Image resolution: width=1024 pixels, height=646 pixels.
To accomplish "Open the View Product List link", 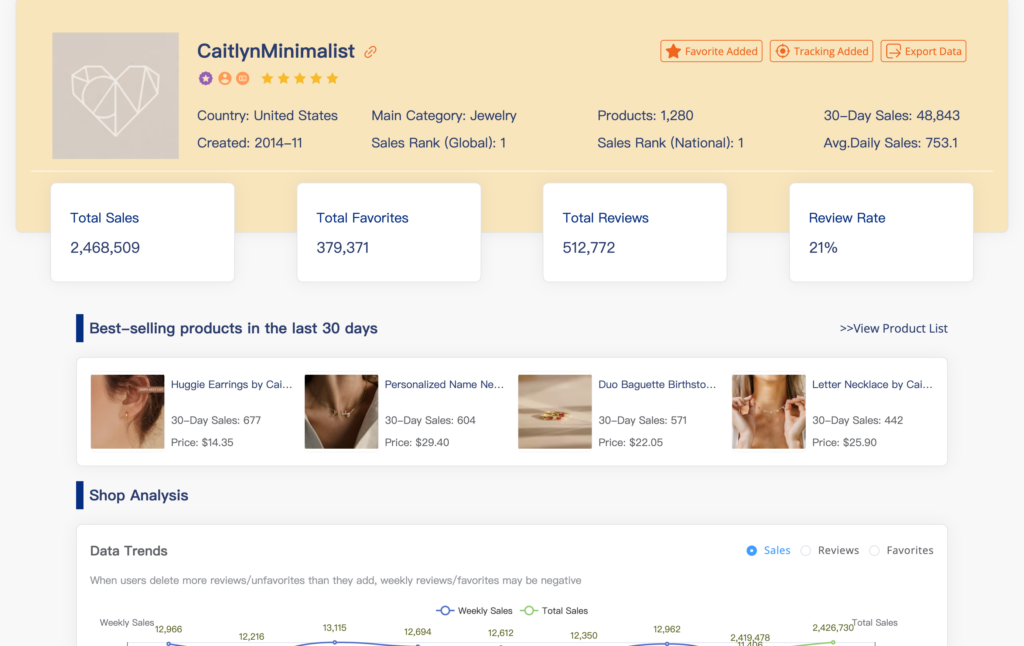I will [x=893, y=328].
